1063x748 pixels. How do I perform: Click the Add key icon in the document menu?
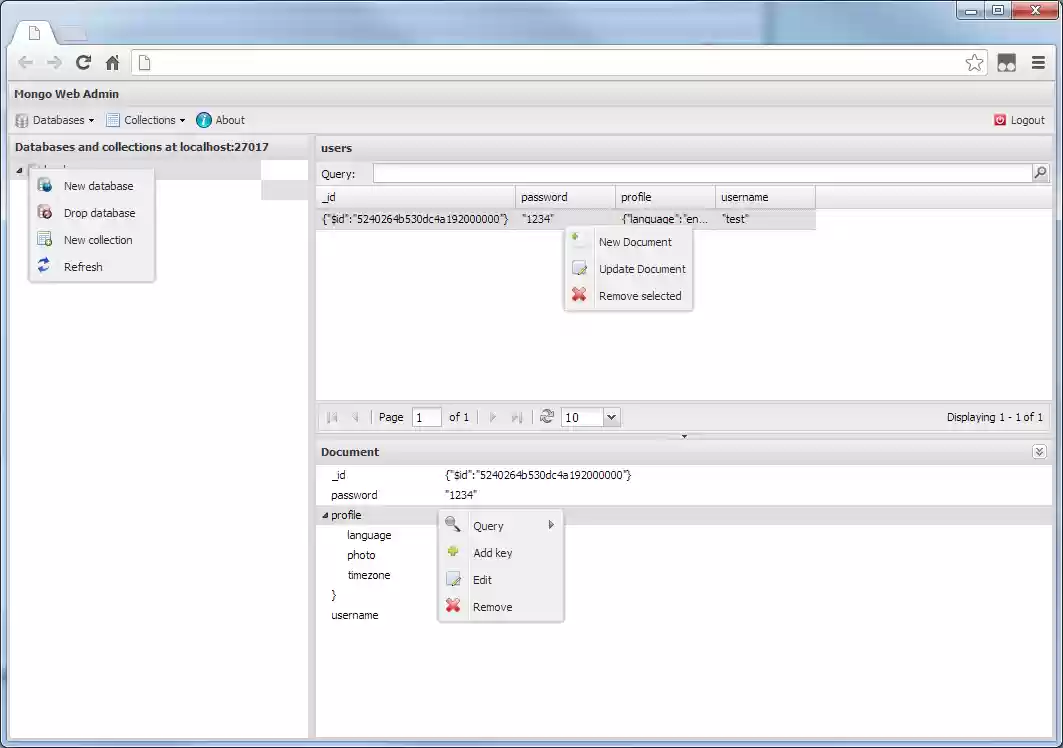pos(453,552)
